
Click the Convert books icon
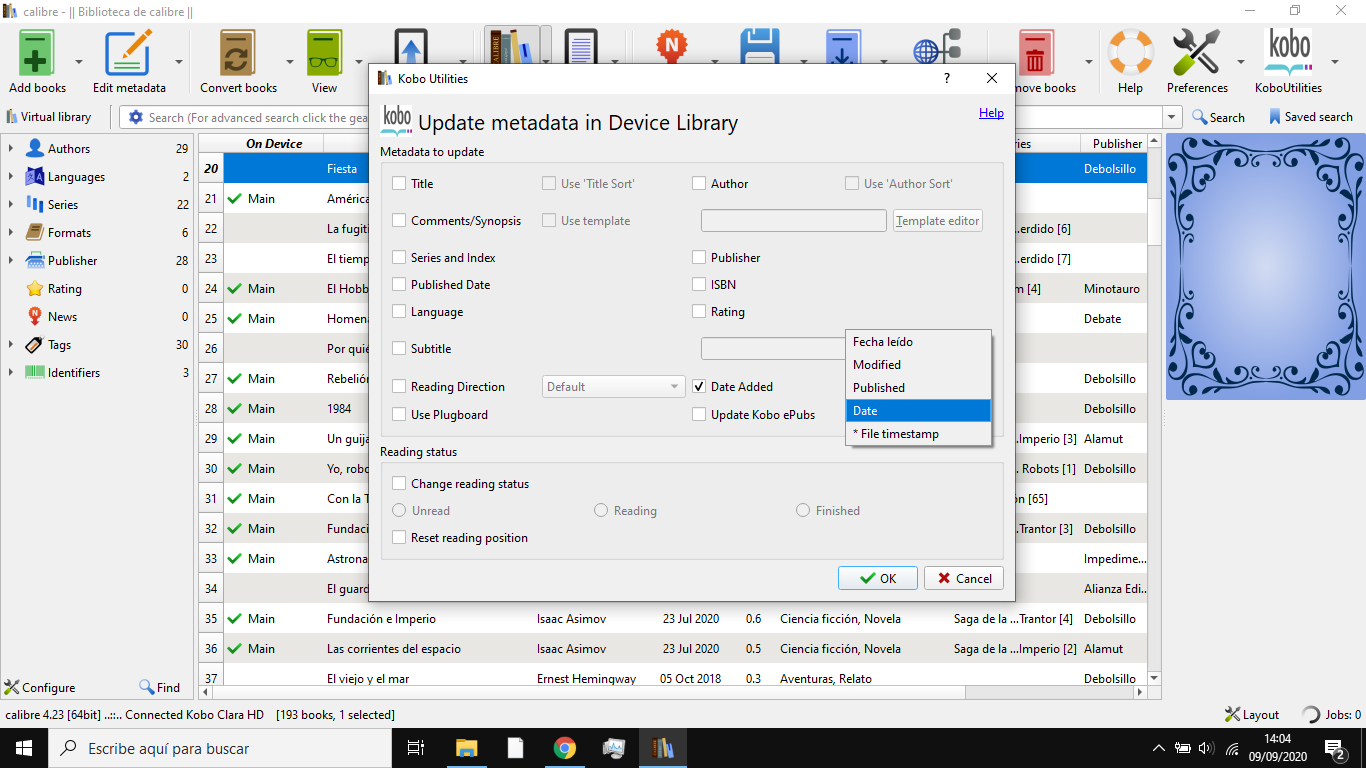[238, 53]
